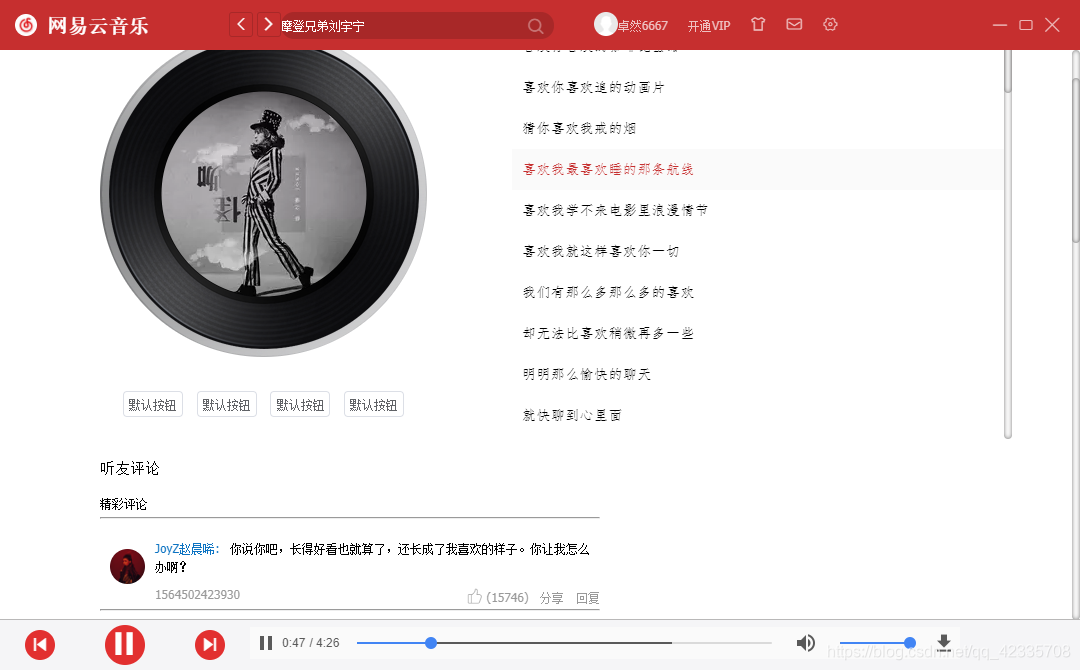The width and height of the screenshot is (1080, 670).
Task: Open the 卓然6667 profile name
Action: 642,26
